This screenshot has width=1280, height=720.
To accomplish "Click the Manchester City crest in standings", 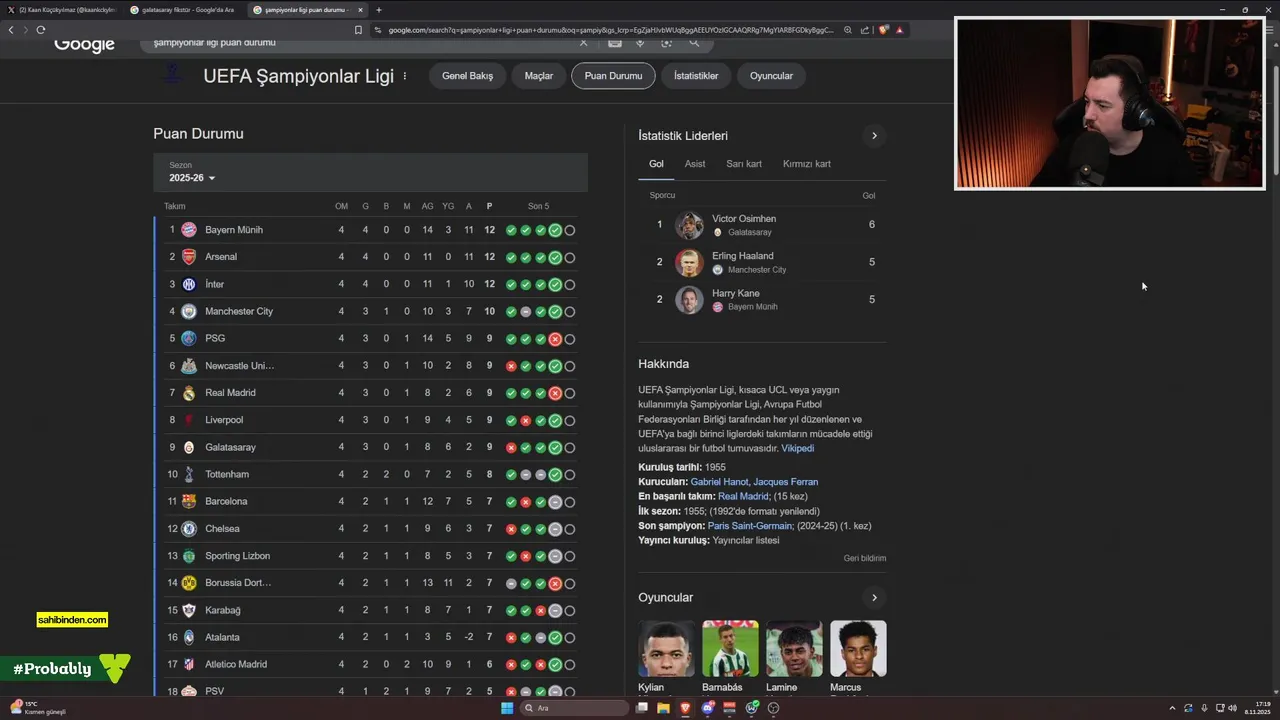I will [189, 311].
